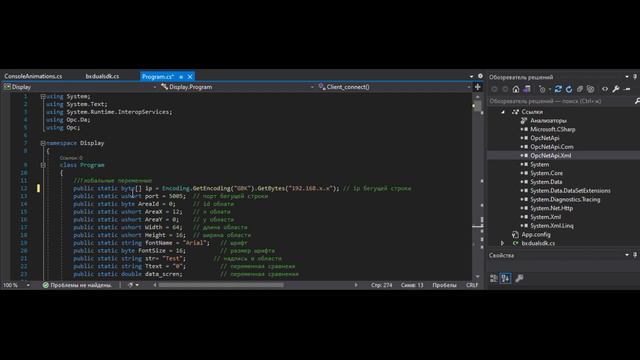Select the System.Net.Http reference
The height and width of the screenshot is (360, 640).
(551, 208)
